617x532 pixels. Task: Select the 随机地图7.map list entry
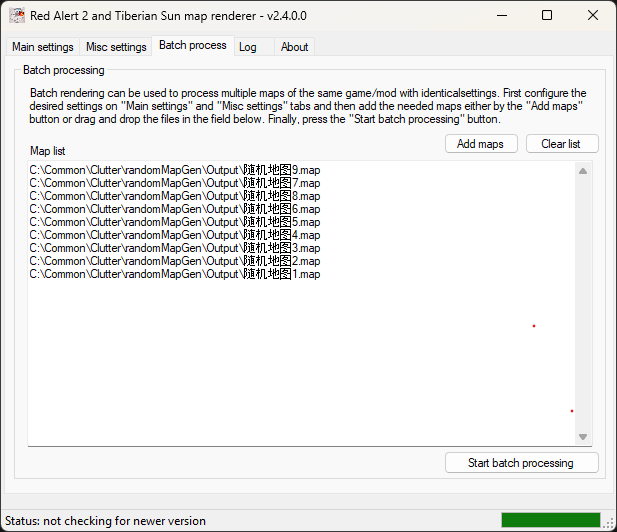coord(175,183)
